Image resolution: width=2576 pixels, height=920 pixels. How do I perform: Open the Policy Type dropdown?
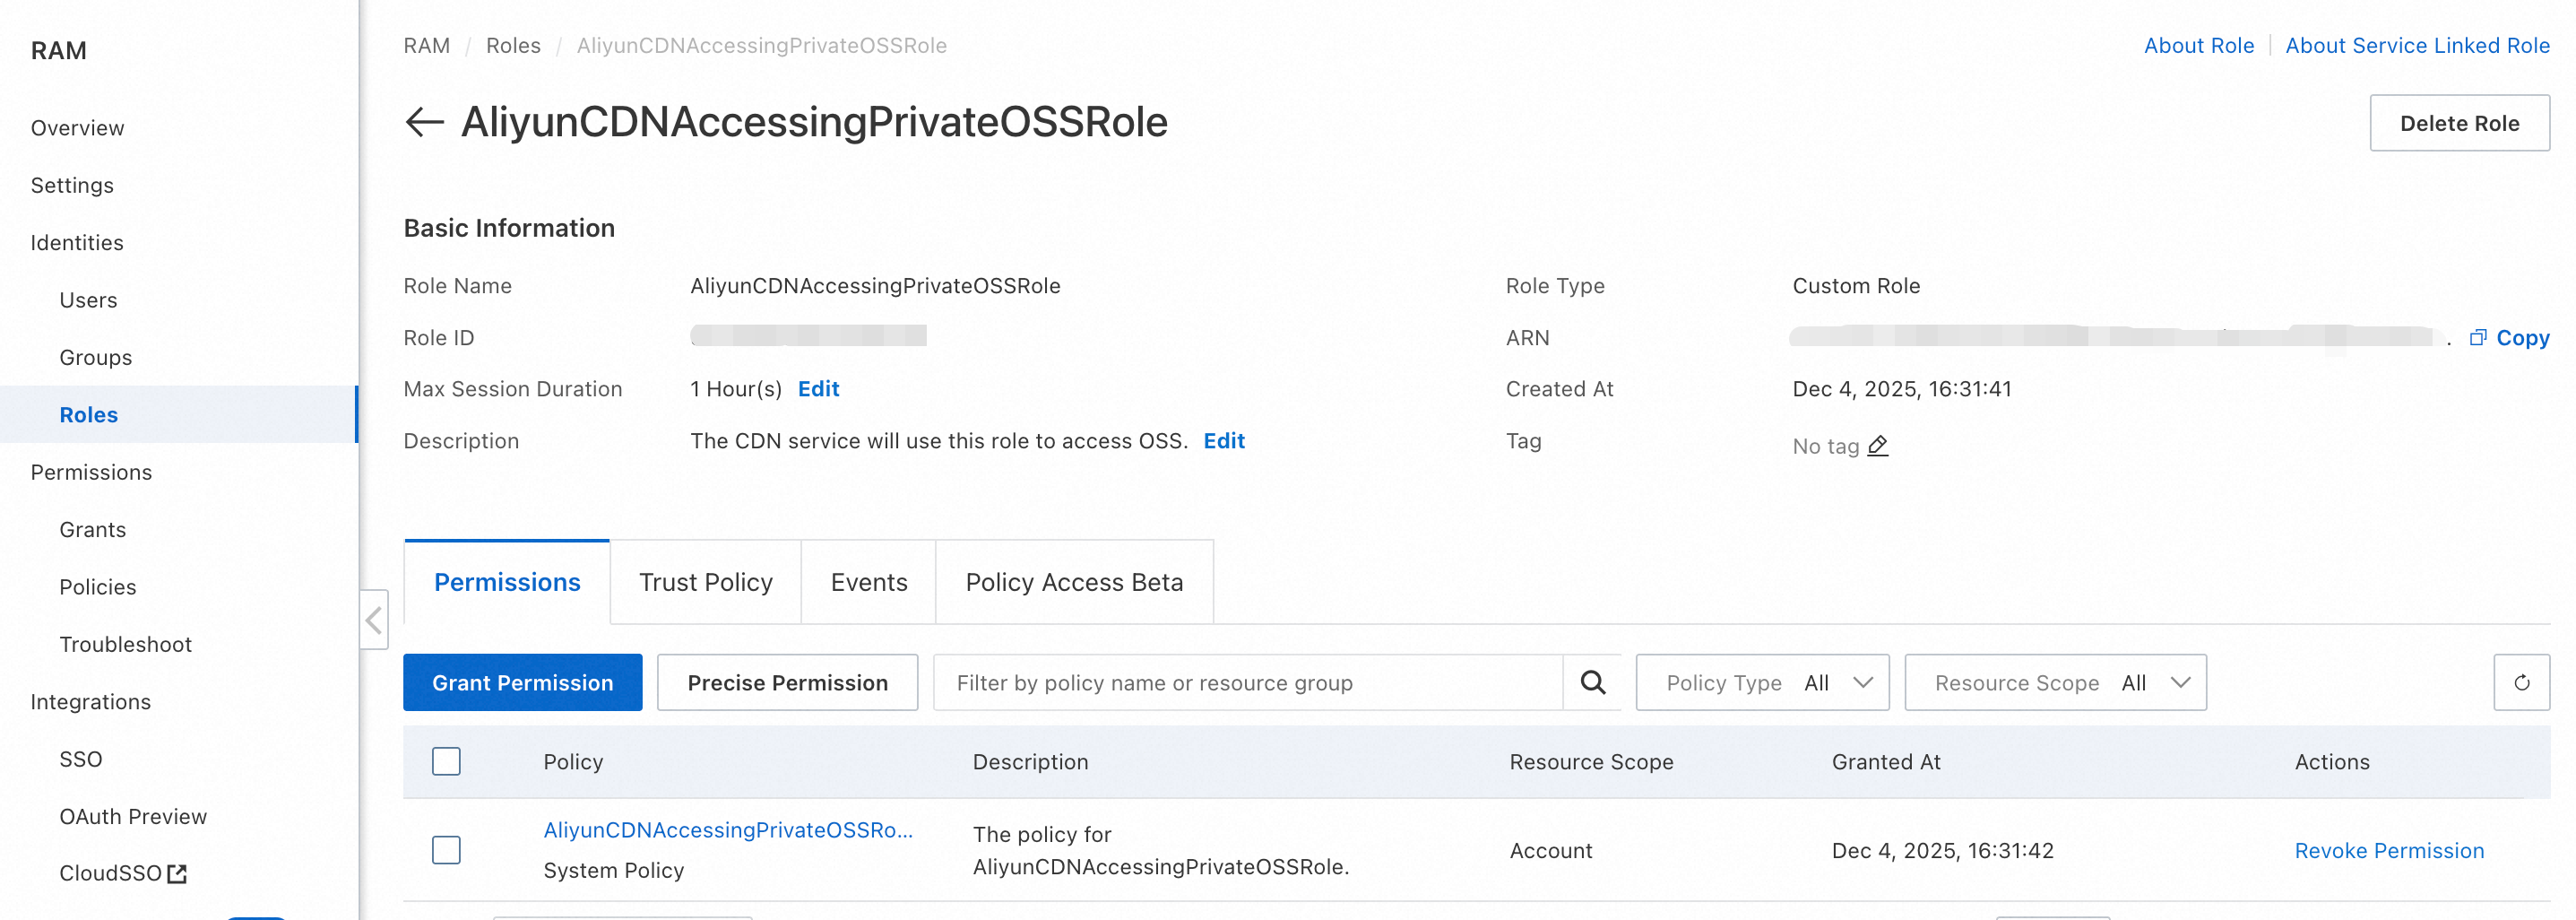[x=1762, y=683]
